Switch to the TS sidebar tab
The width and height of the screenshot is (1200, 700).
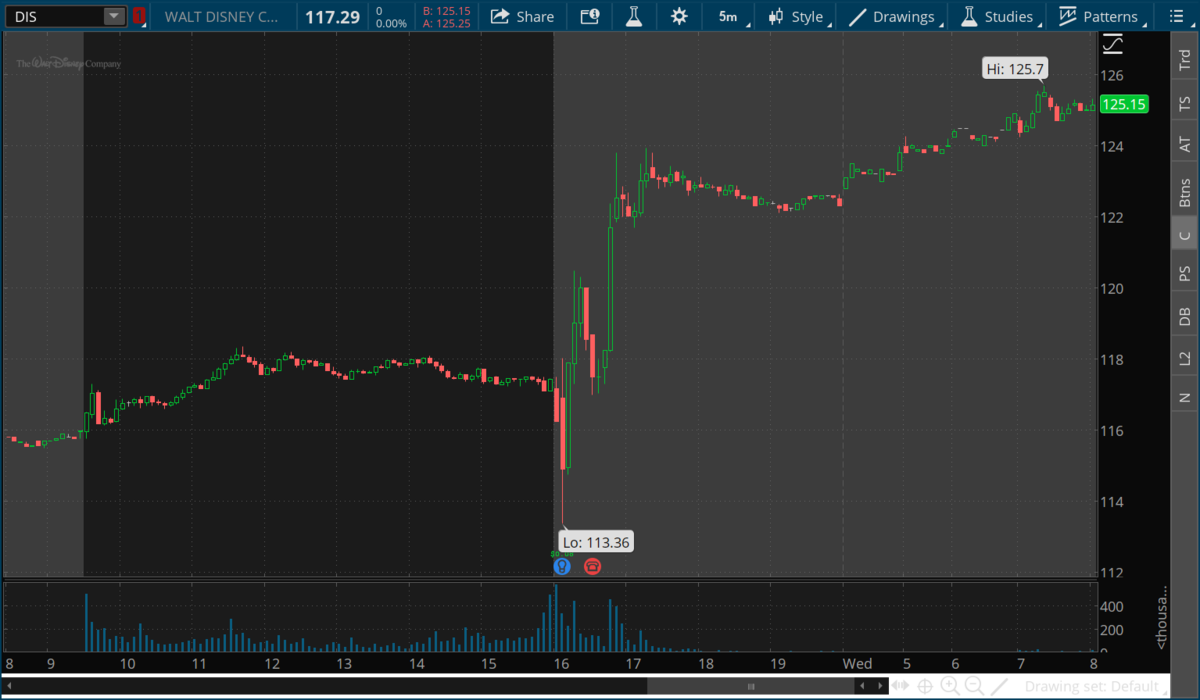[x=1185, y=104]
